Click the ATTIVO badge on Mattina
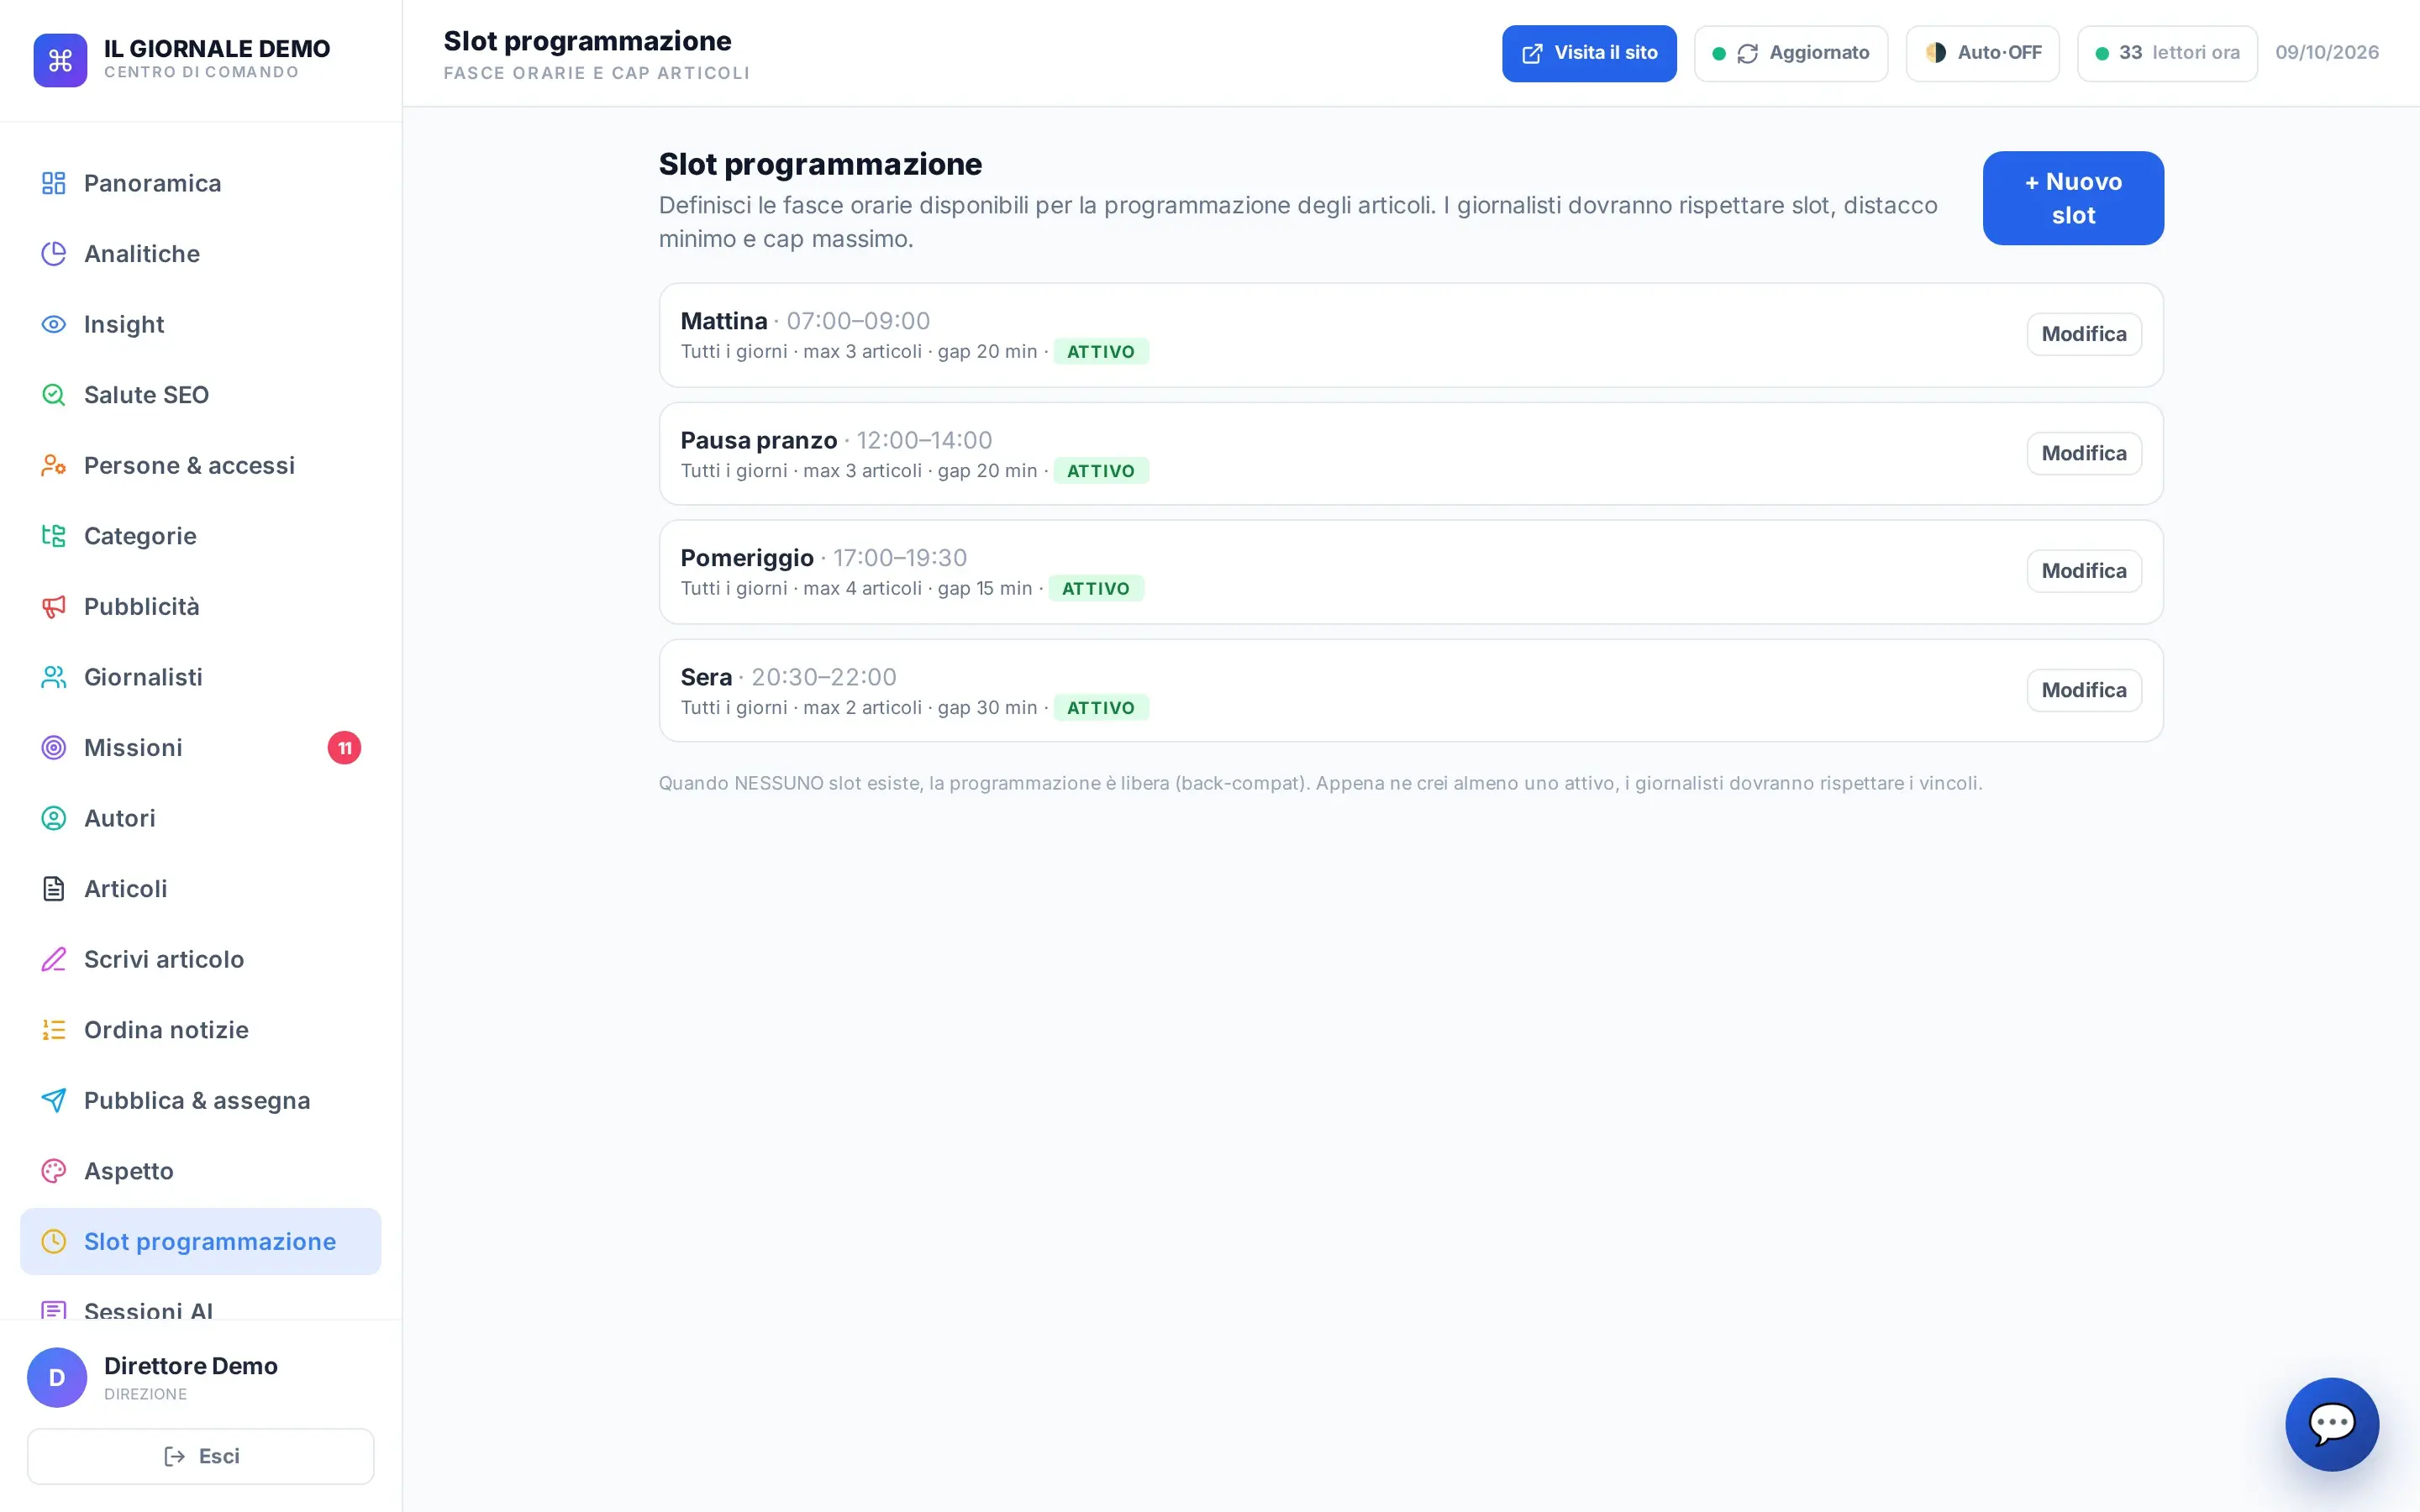The image size is (2420, 1512). tap(1101, 351)
